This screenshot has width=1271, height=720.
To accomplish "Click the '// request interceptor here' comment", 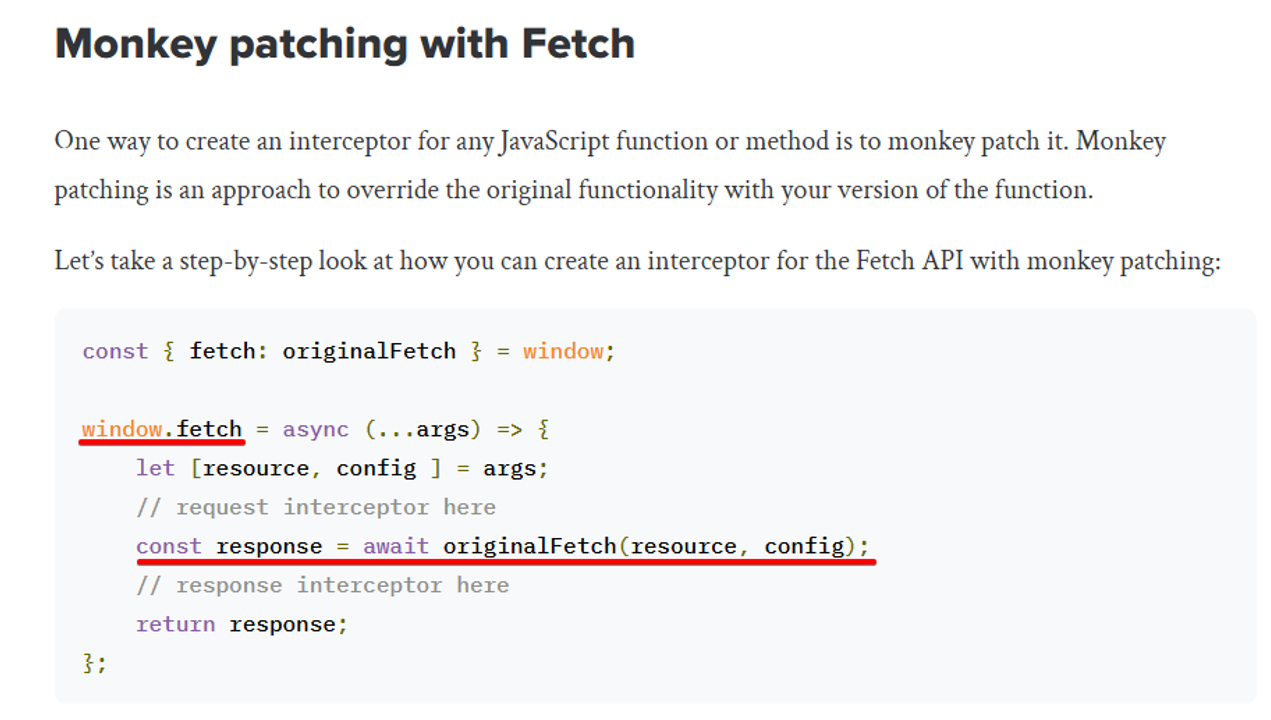I will coord(316,507).
